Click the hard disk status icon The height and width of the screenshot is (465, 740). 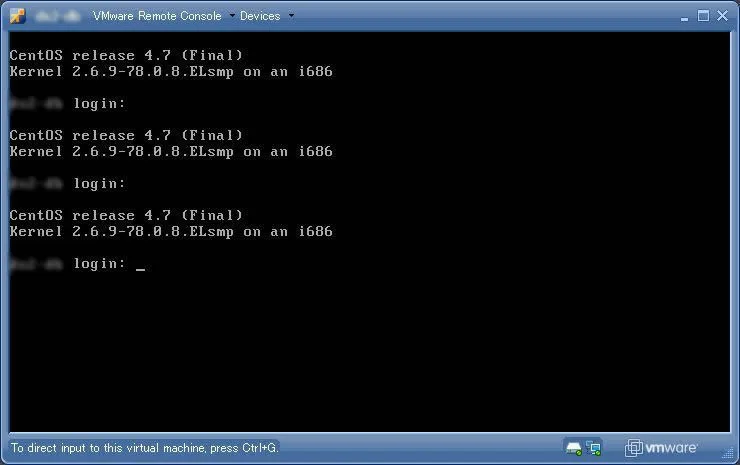click(574, 447)
